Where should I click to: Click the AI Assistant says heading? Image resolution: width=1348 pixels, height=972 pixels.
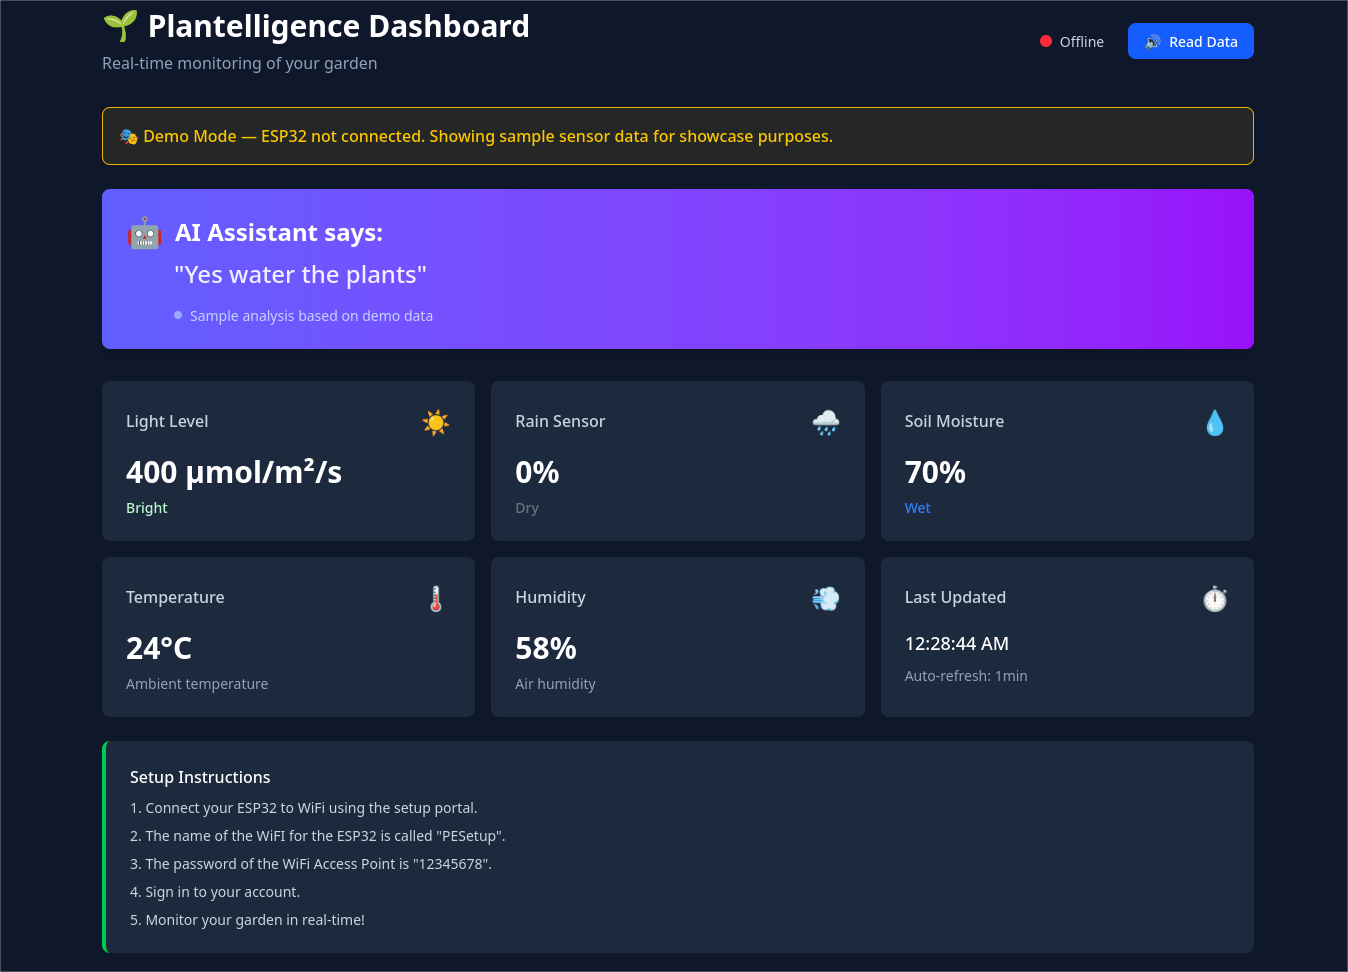click(x=279, y=232)
